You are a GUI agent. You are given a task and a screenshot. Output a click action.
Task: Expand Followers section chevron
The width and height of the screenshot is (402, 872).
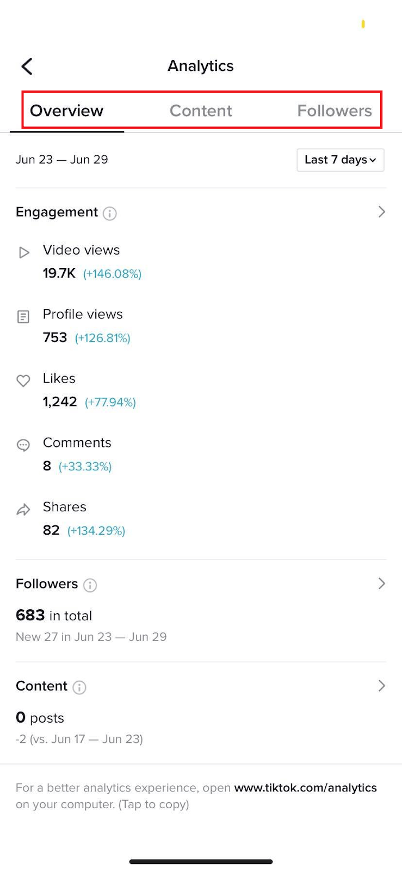[381, 583]
